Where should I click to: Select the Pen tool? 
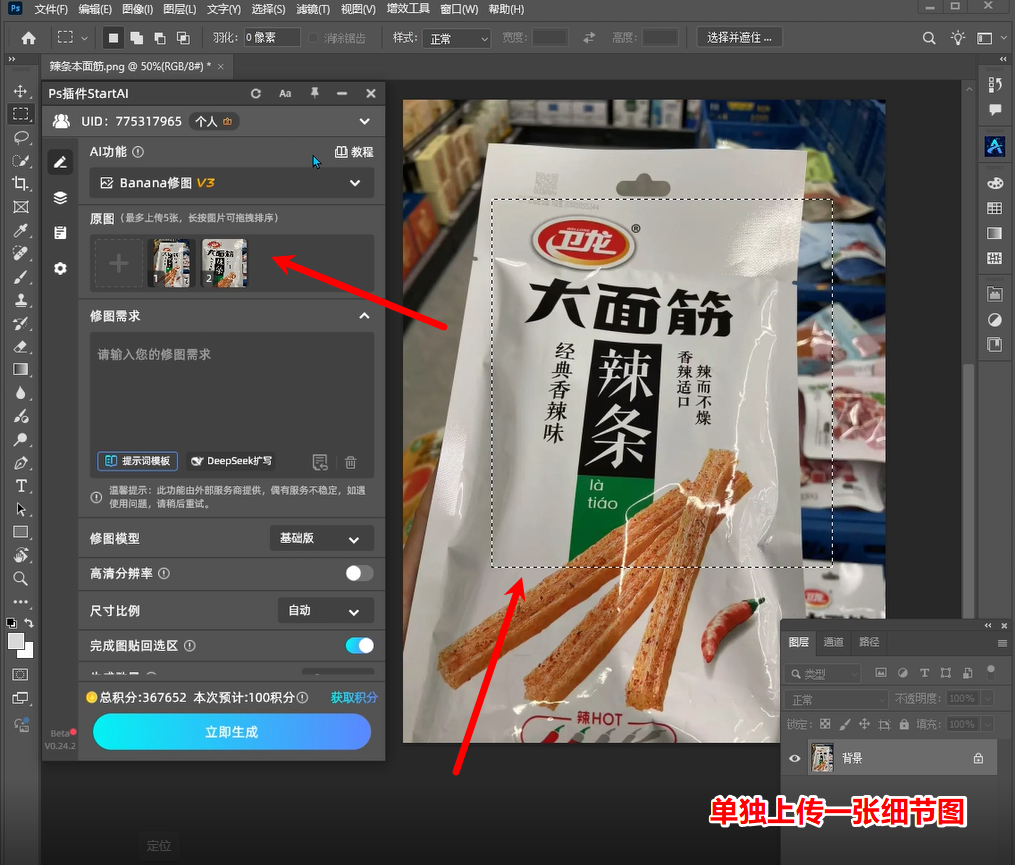coord(21,463)
